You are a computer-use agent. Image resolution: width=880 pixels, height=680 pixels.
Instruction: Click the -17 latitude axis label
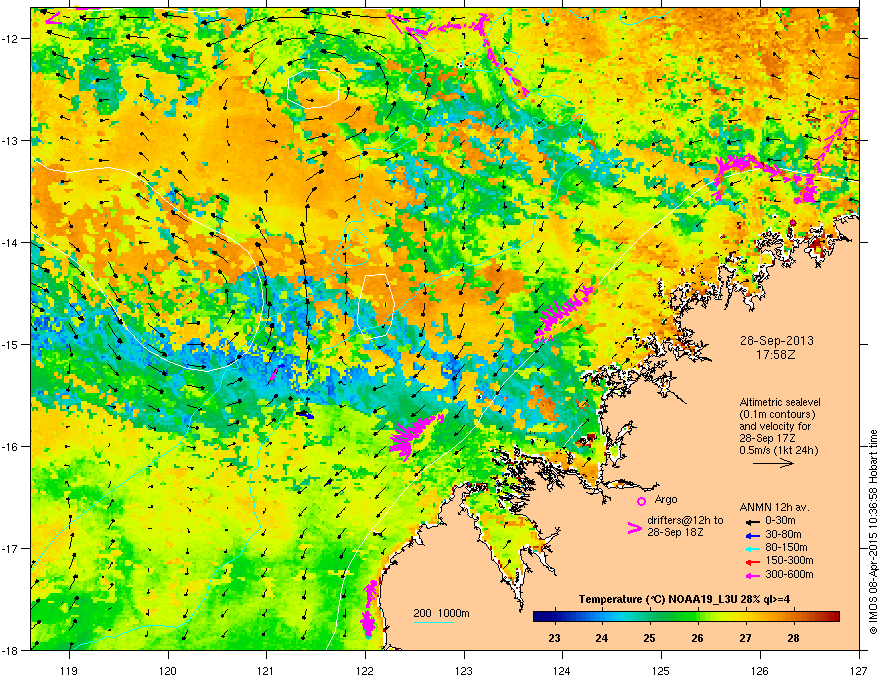click(x=11, y=549)
